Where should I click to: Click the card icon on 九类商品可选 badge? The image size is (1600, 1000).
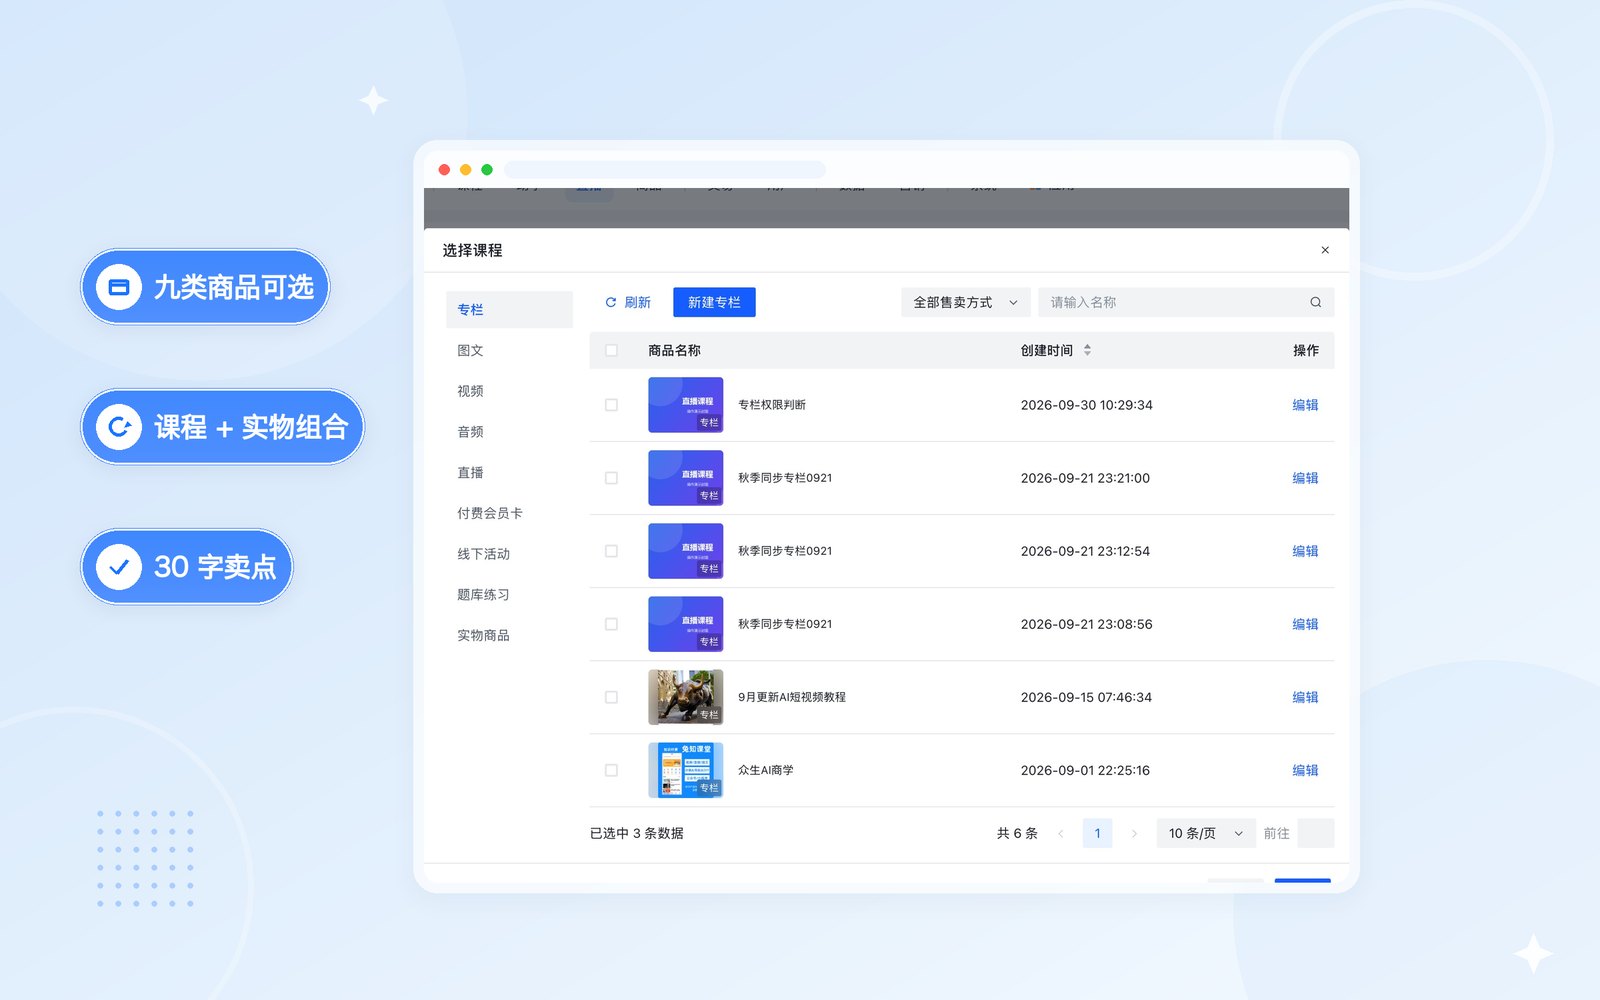(118, 287)
